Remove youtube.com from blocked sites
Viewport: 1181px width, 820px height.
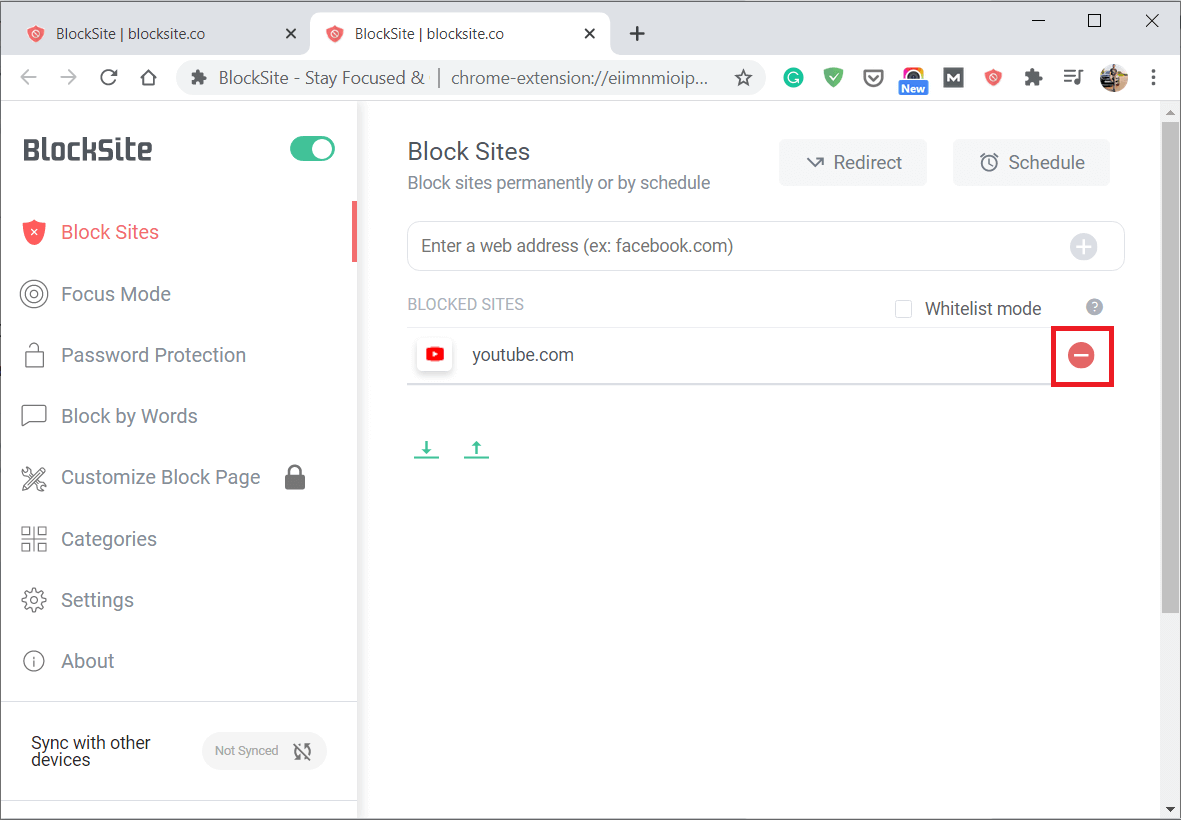click(x=1082, y=355)
